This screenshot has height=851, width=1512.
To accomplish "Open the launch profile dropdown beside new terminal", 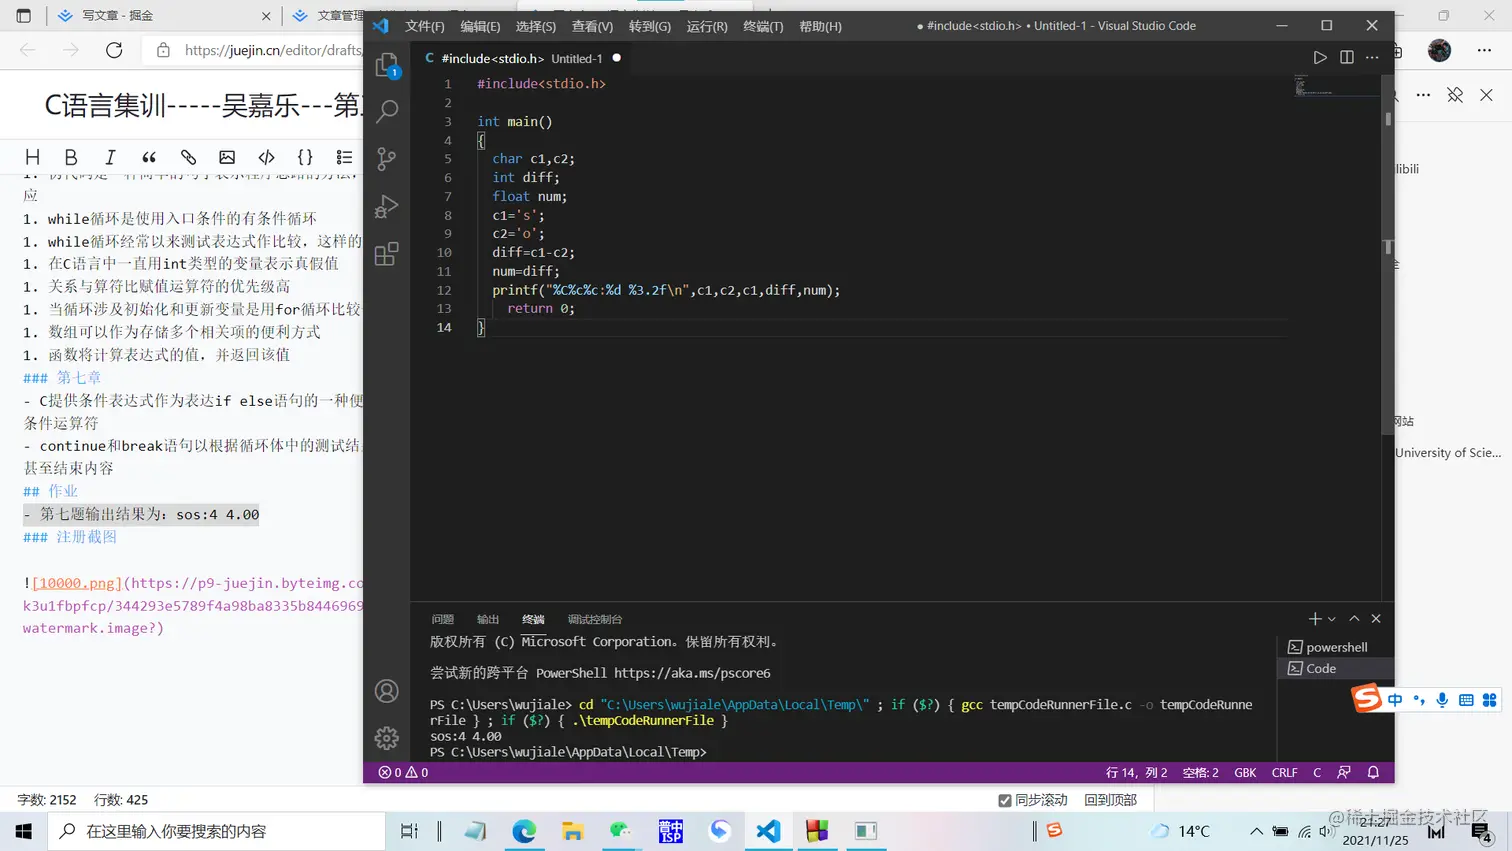I will 1332,620.
